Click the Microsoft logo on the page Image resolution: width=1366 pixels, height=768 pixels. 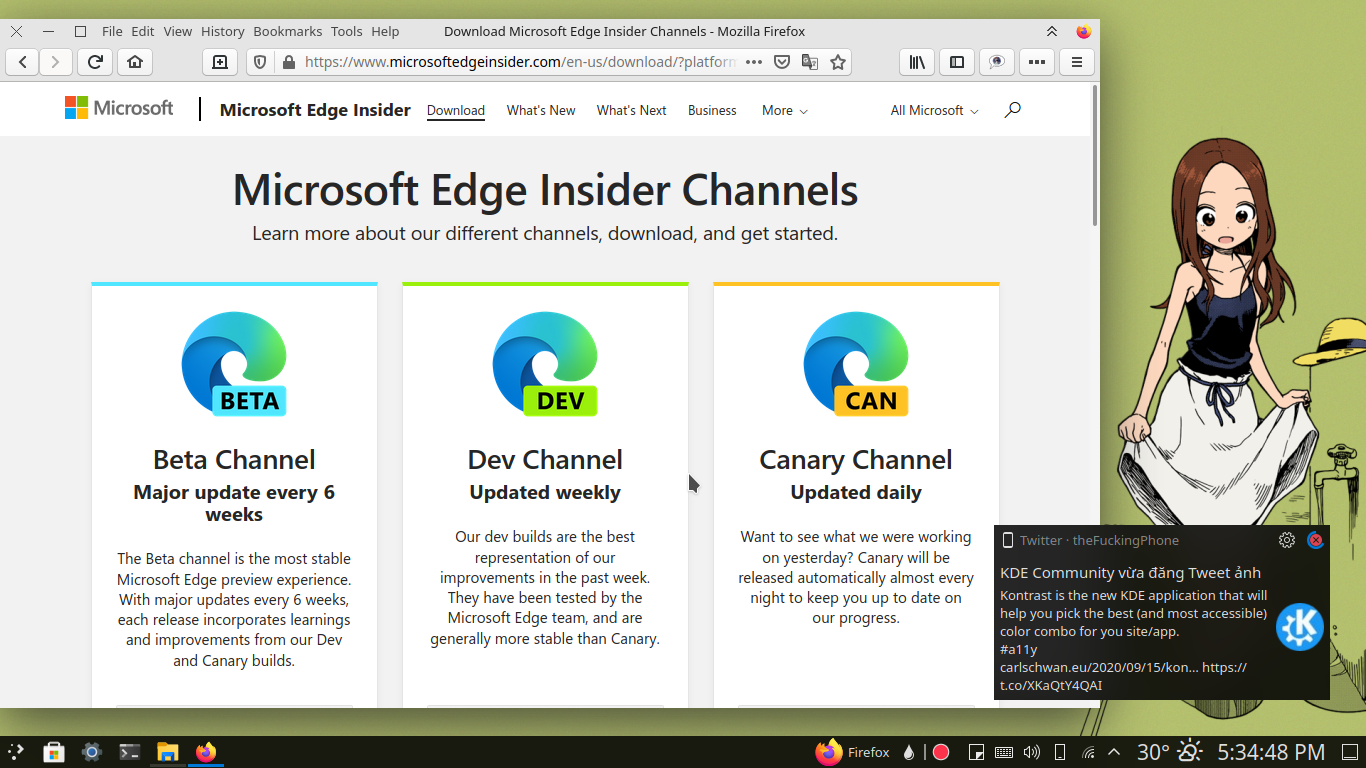119,108
